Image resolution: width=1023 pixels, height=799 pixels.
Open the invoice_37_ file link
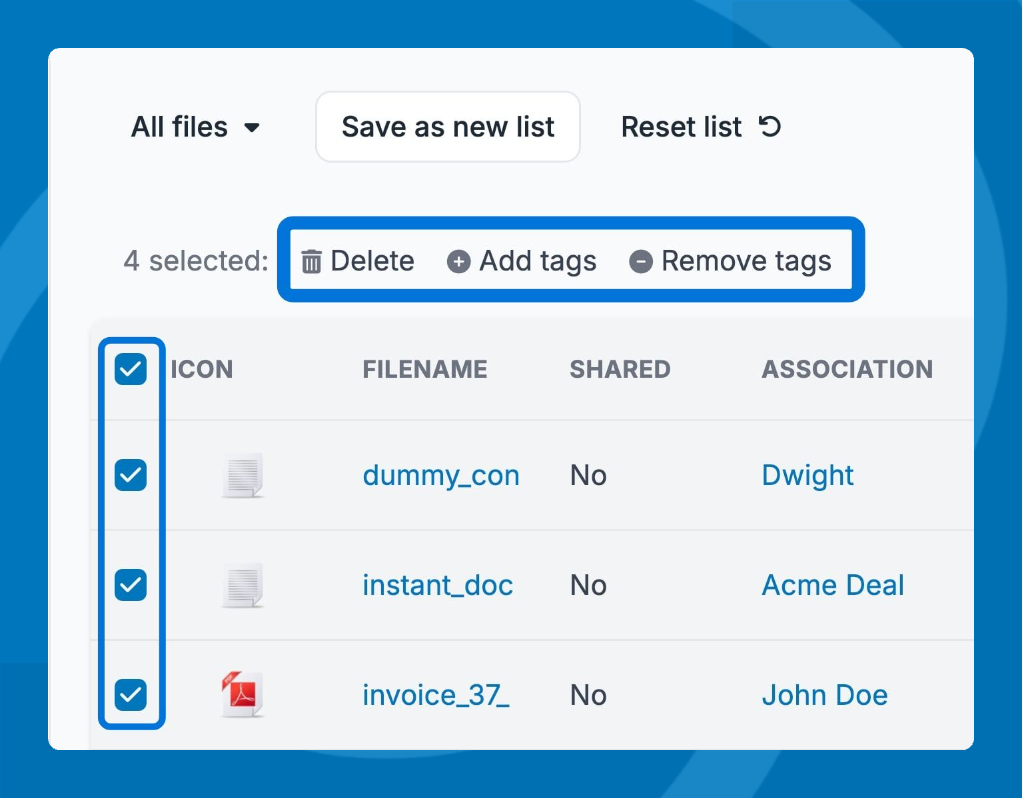click(435, 695)
